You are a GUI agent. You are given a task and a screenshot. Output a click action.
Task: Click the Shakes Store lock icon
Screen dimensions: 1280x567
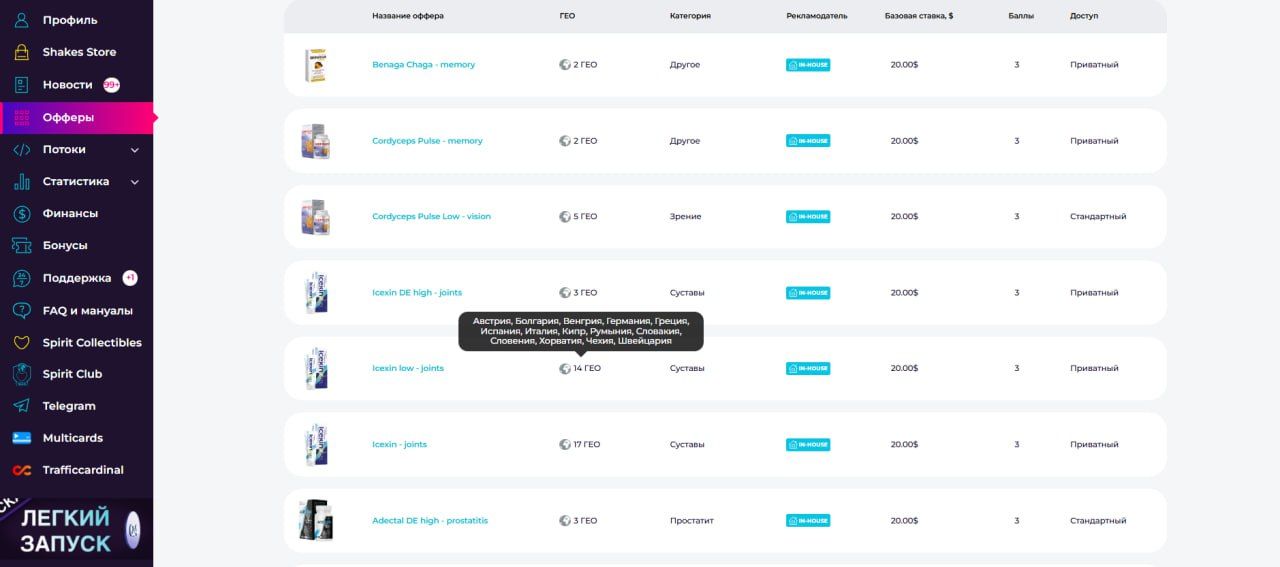click(x=22, y=52)
